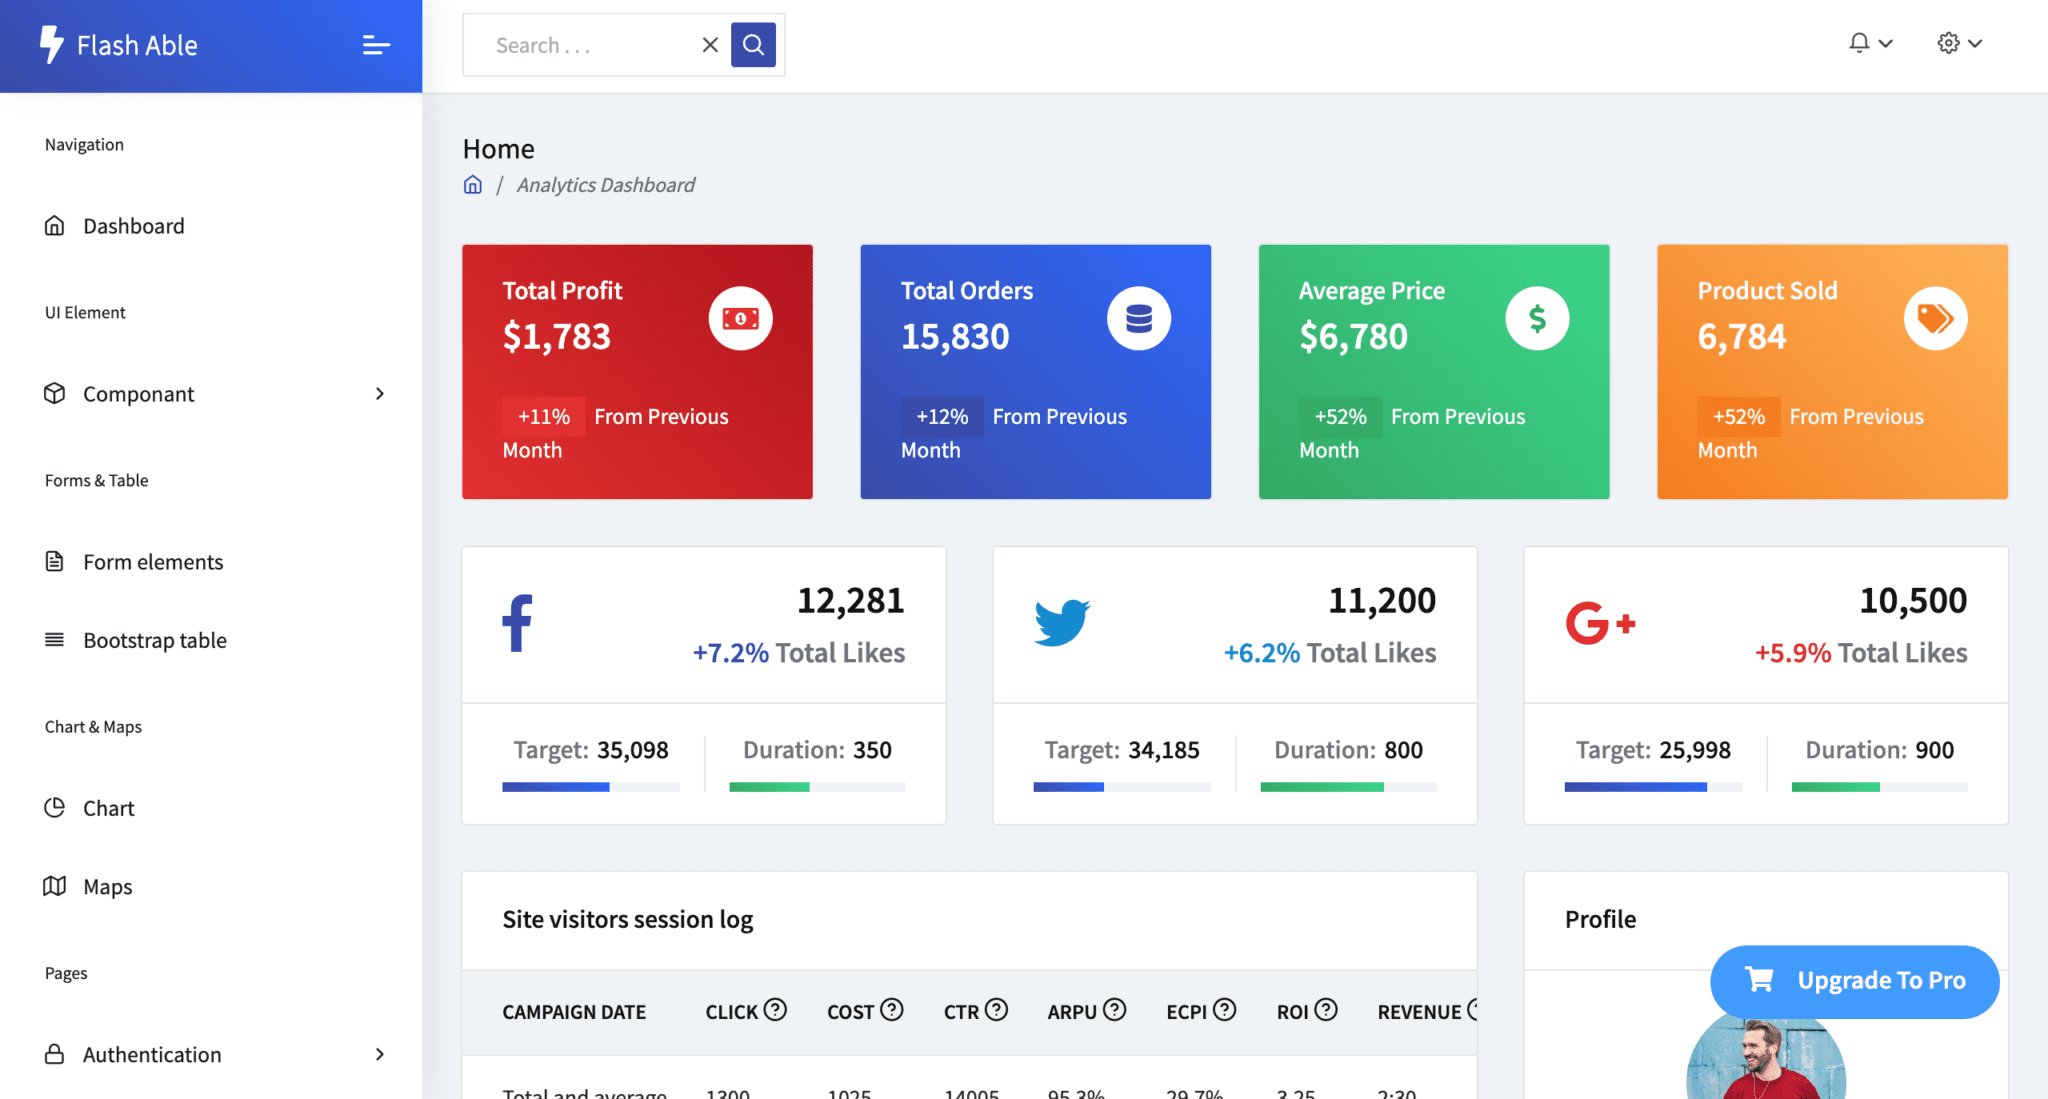Open the notification bell
Screen dimensions: 2048x1099
click(x=1859, y=42)
